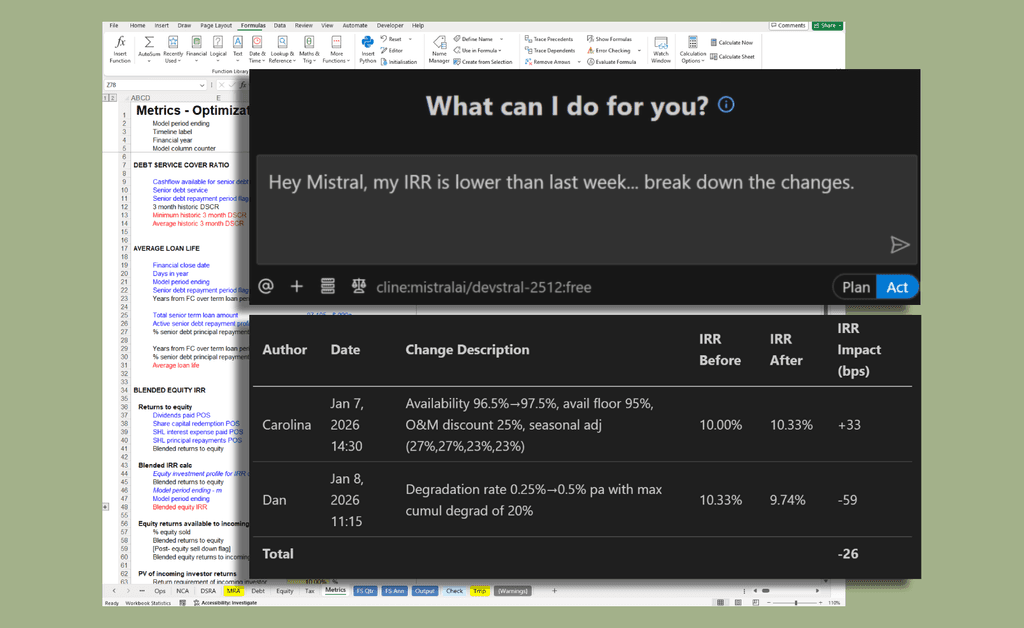Open the Watch Window

(x=661, y=50)
